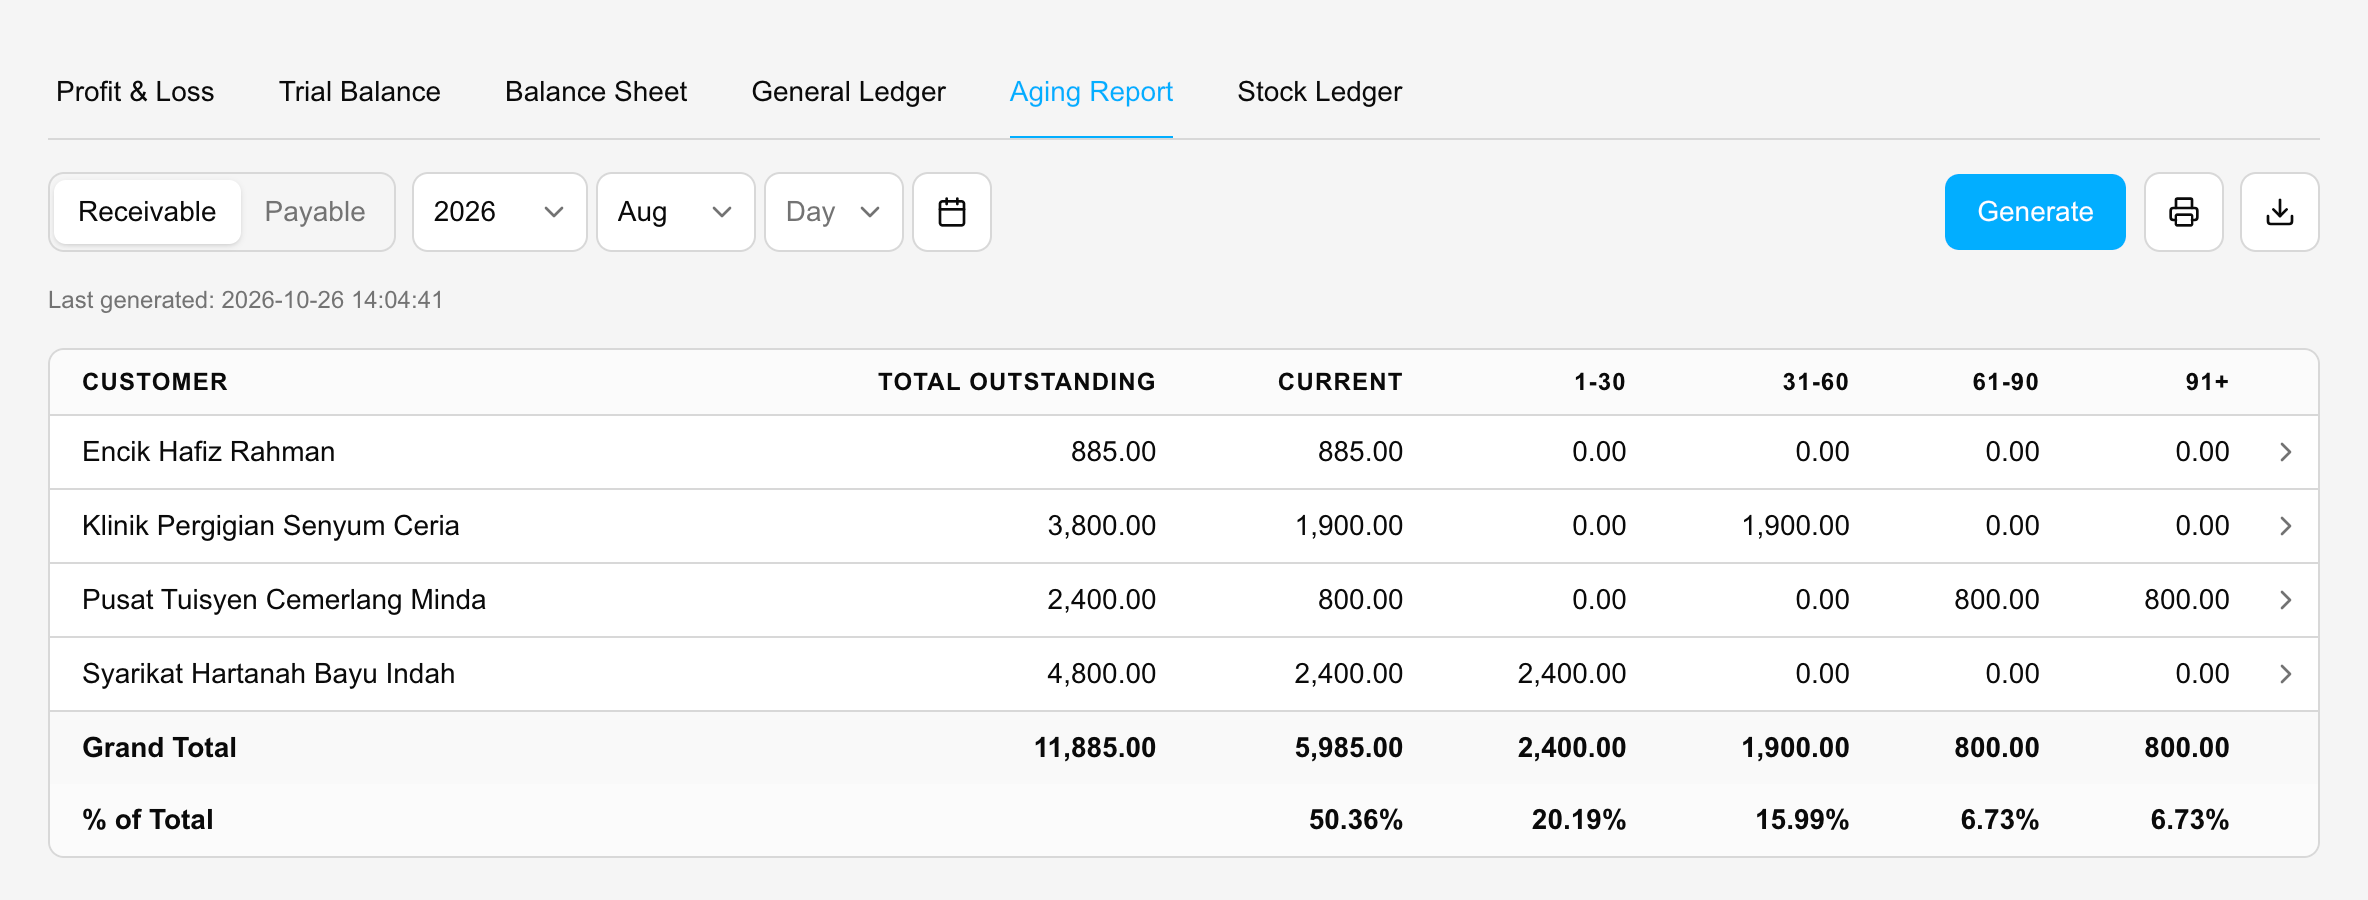Switch to Payable view
The width and height of the screenshot is (2368, 900).
pyautogui.click(x=315, y=212)
